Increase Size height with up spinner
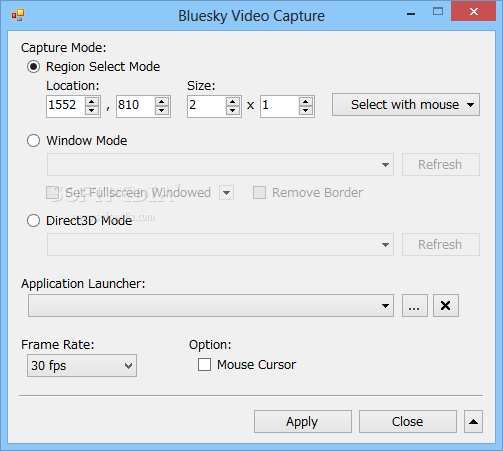Image resolution: width=503 pixels, height=451 pixels. (x=306, y=101)
